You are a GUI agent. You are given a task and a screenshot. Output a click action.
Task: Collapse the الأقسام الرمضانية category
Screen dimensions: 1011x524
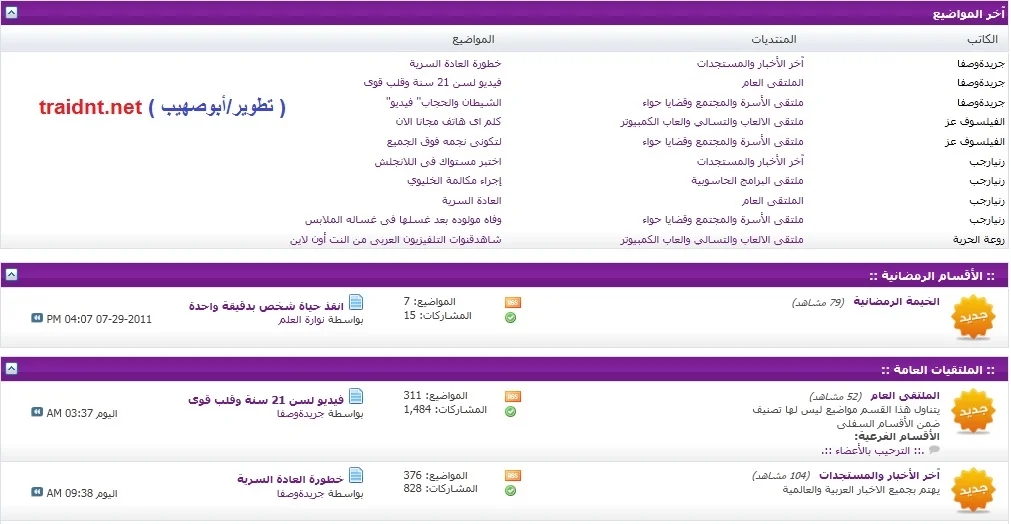point(8,275)
